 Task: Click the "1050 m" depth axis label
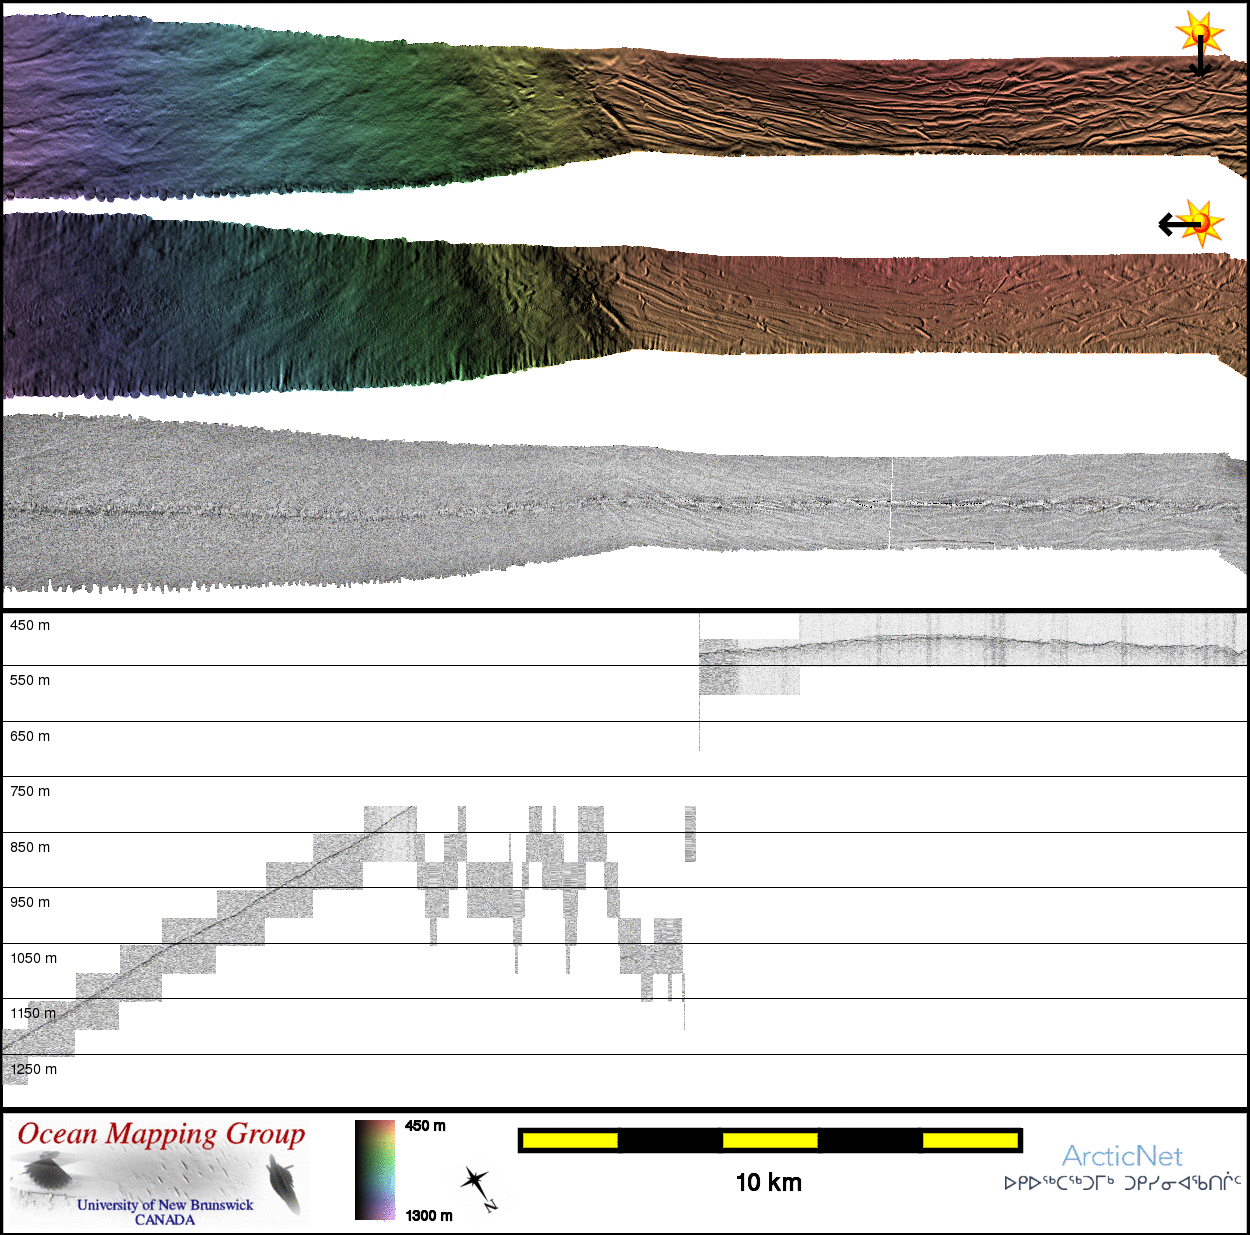34,958
